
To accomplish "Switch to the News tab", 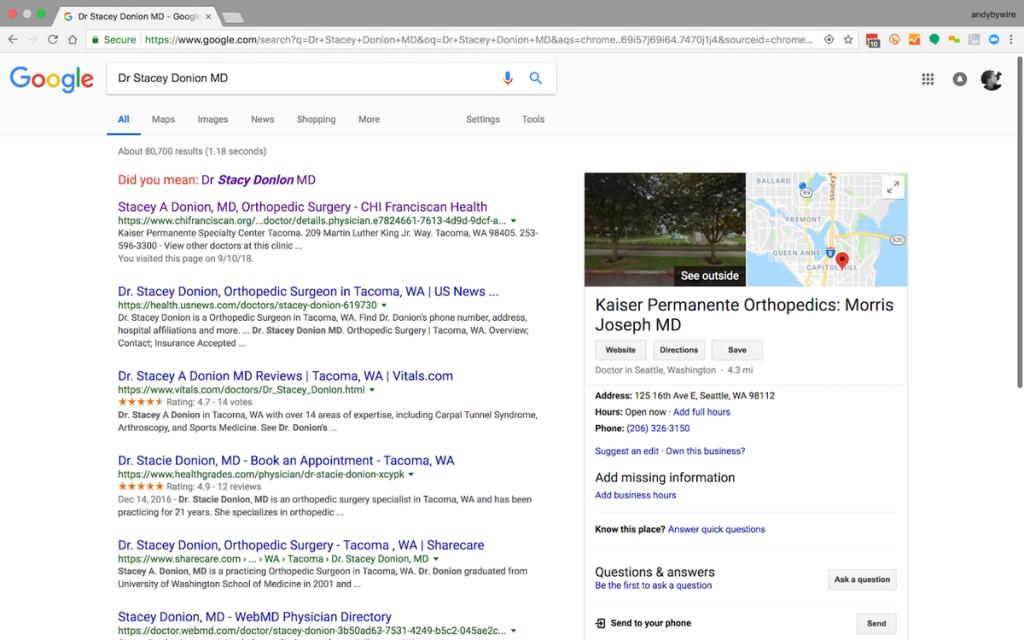I will 263,120.
